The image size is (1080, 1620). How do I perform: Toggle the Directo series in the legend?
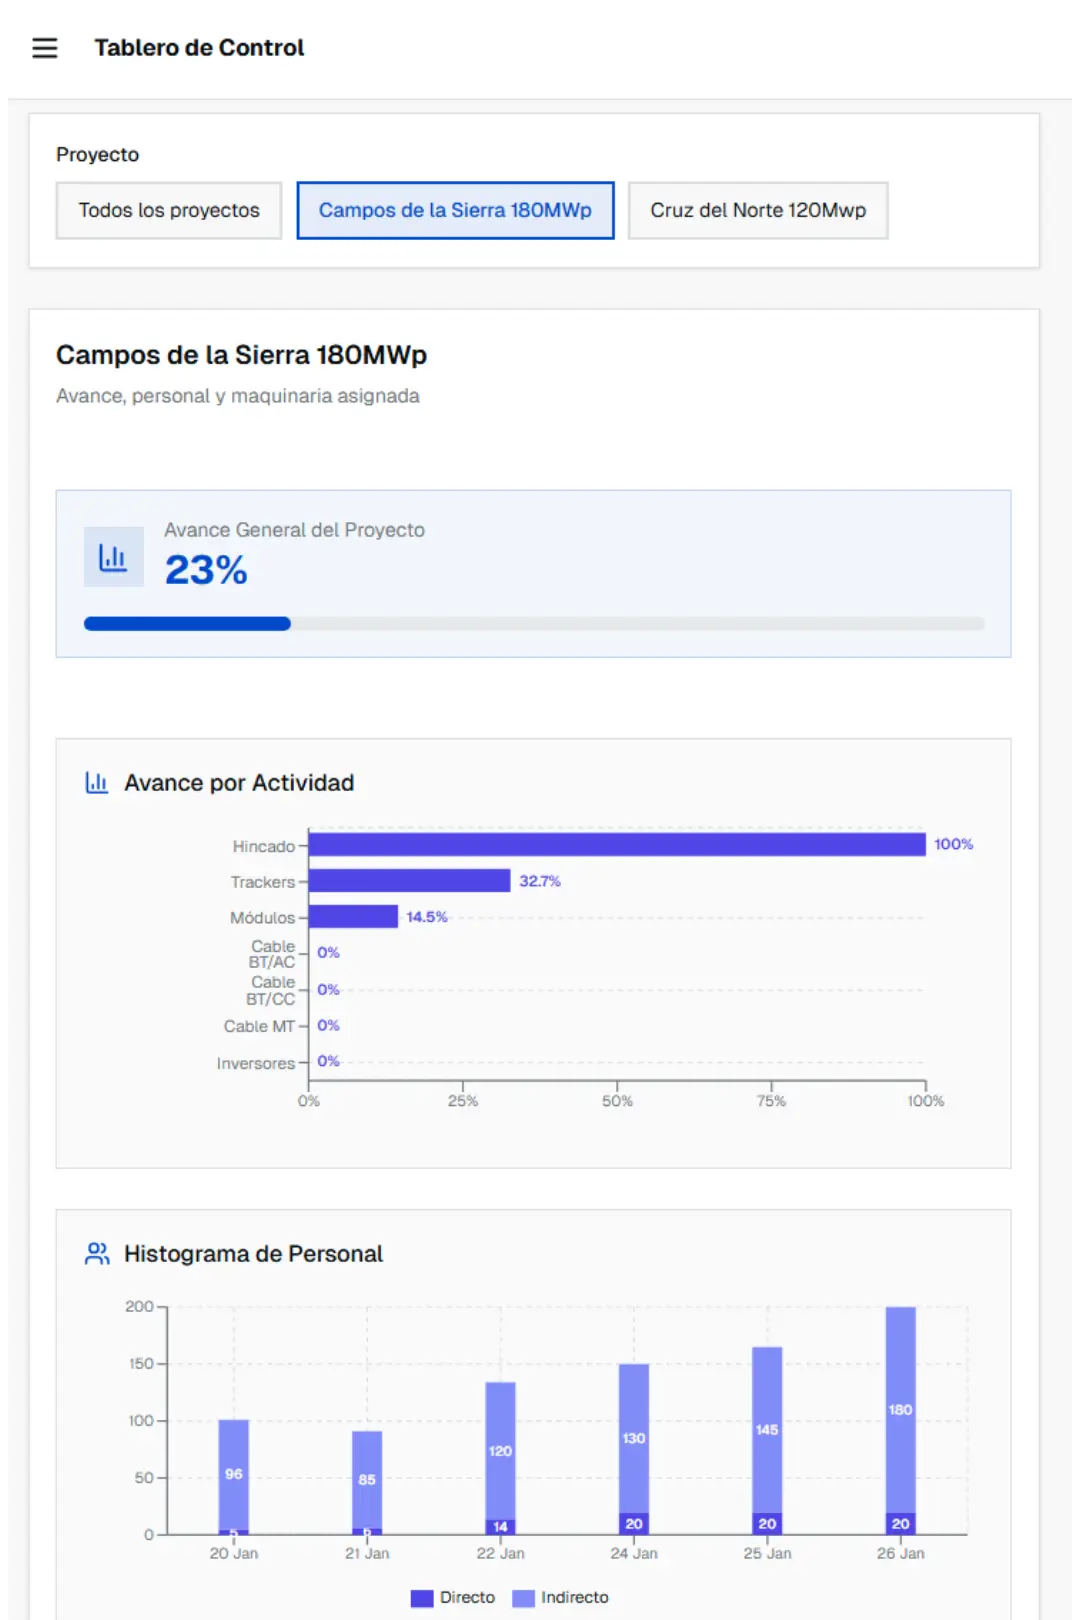[x=453, y=1597]
